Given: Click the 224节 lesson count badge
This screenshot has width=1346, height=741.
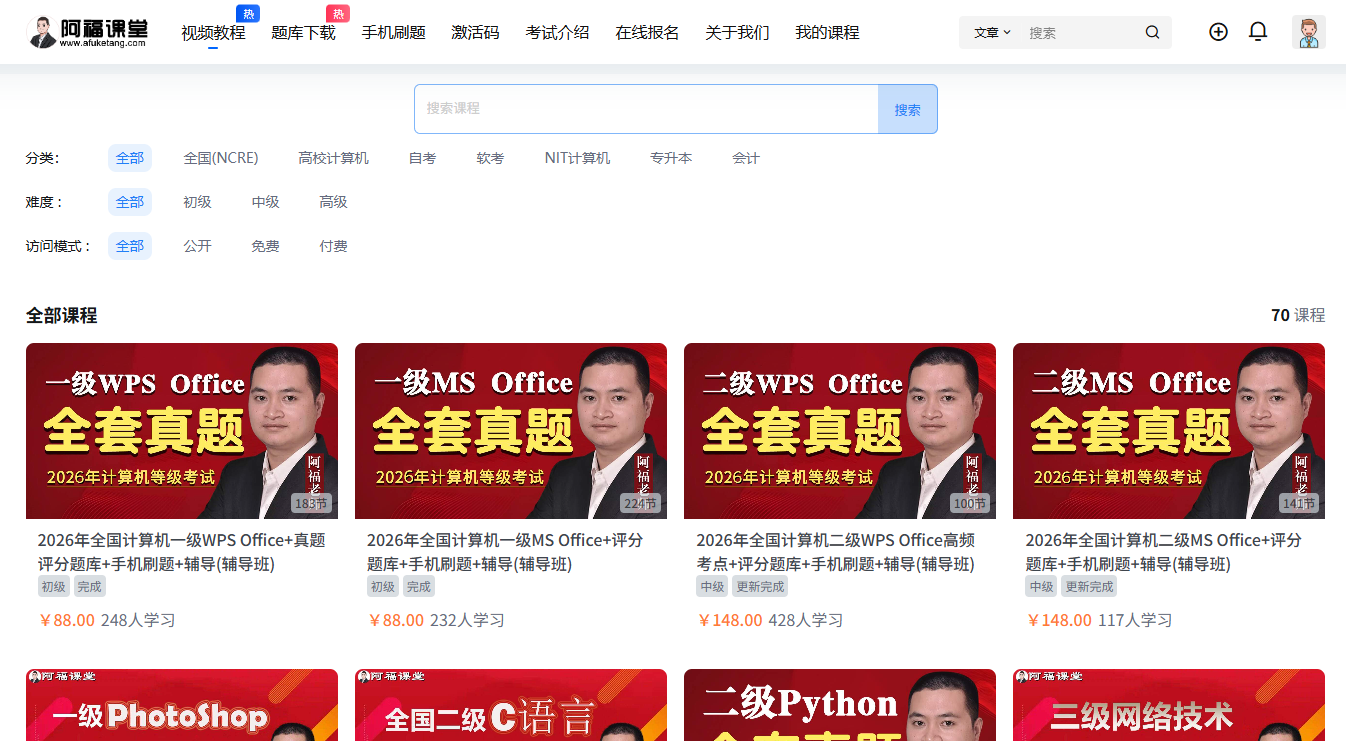Looking at the screenshot, I should [640, 503].
